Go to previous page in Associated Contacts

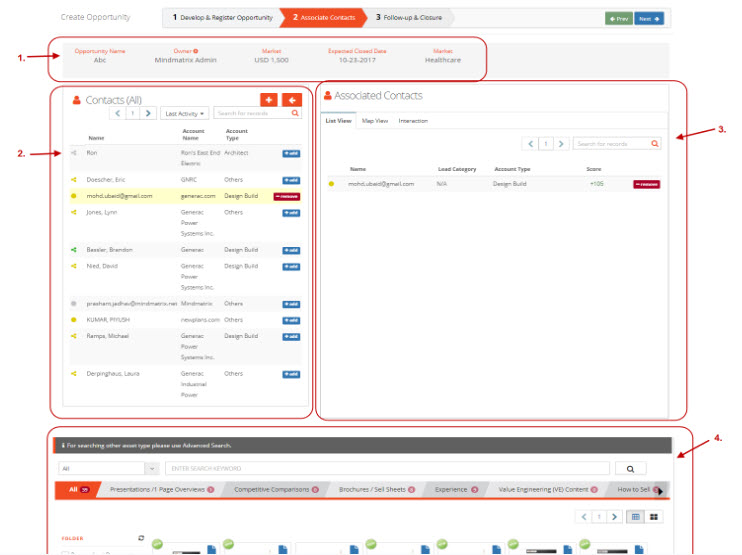tap(530, 144)
